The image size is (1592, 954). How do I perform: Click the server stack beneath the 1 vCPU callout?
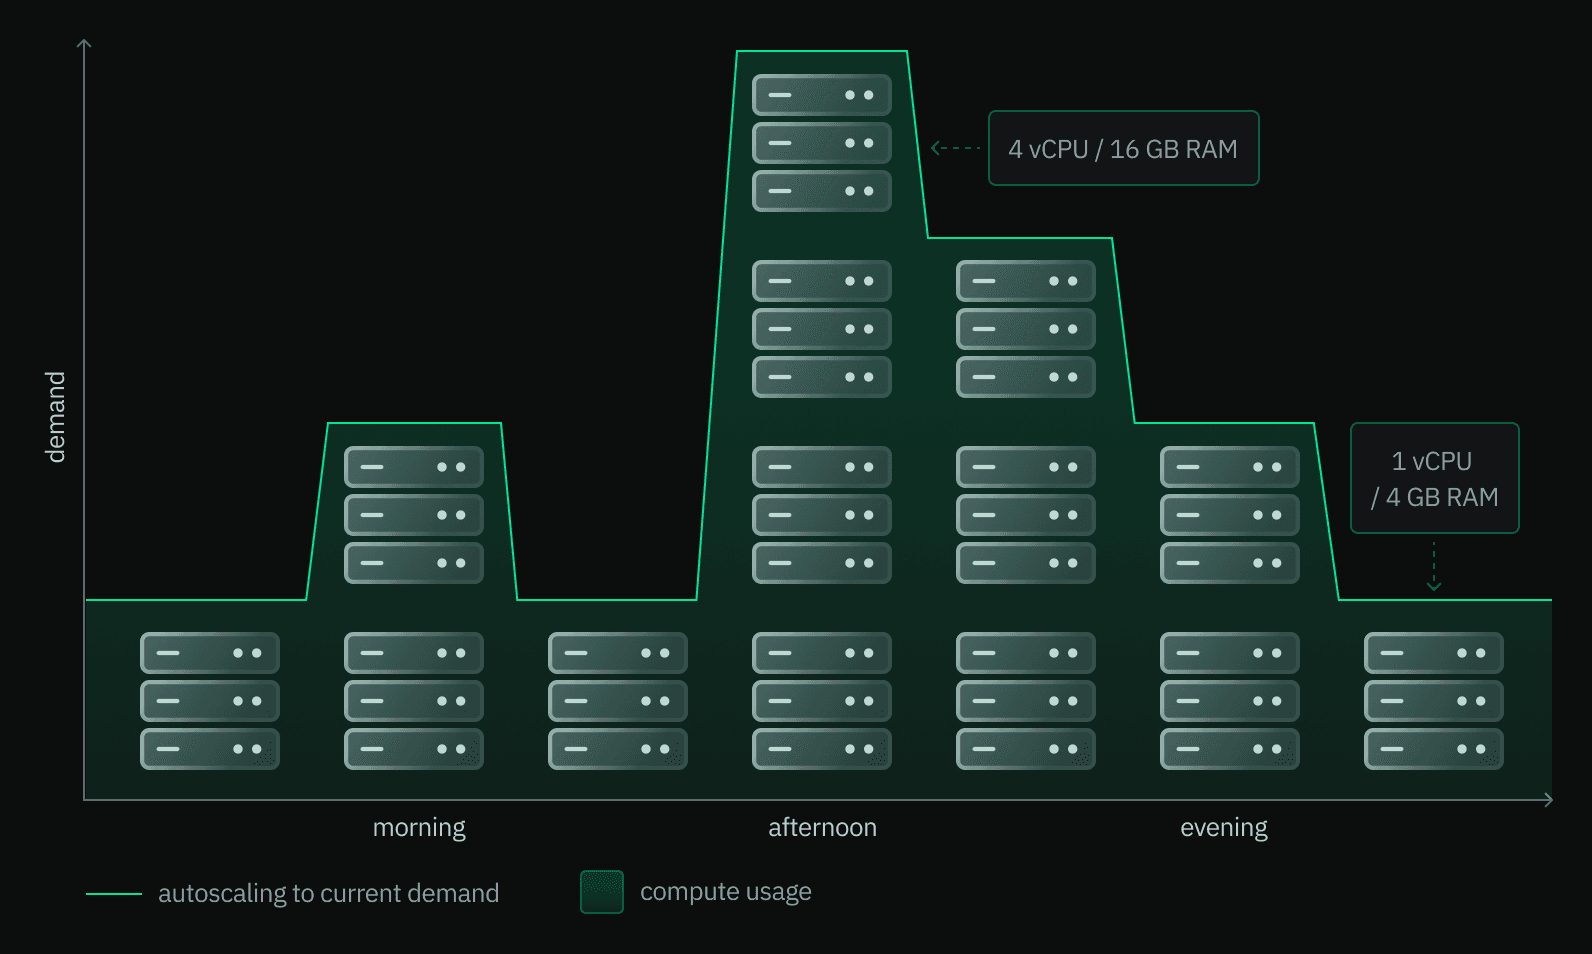point(1433,701)
